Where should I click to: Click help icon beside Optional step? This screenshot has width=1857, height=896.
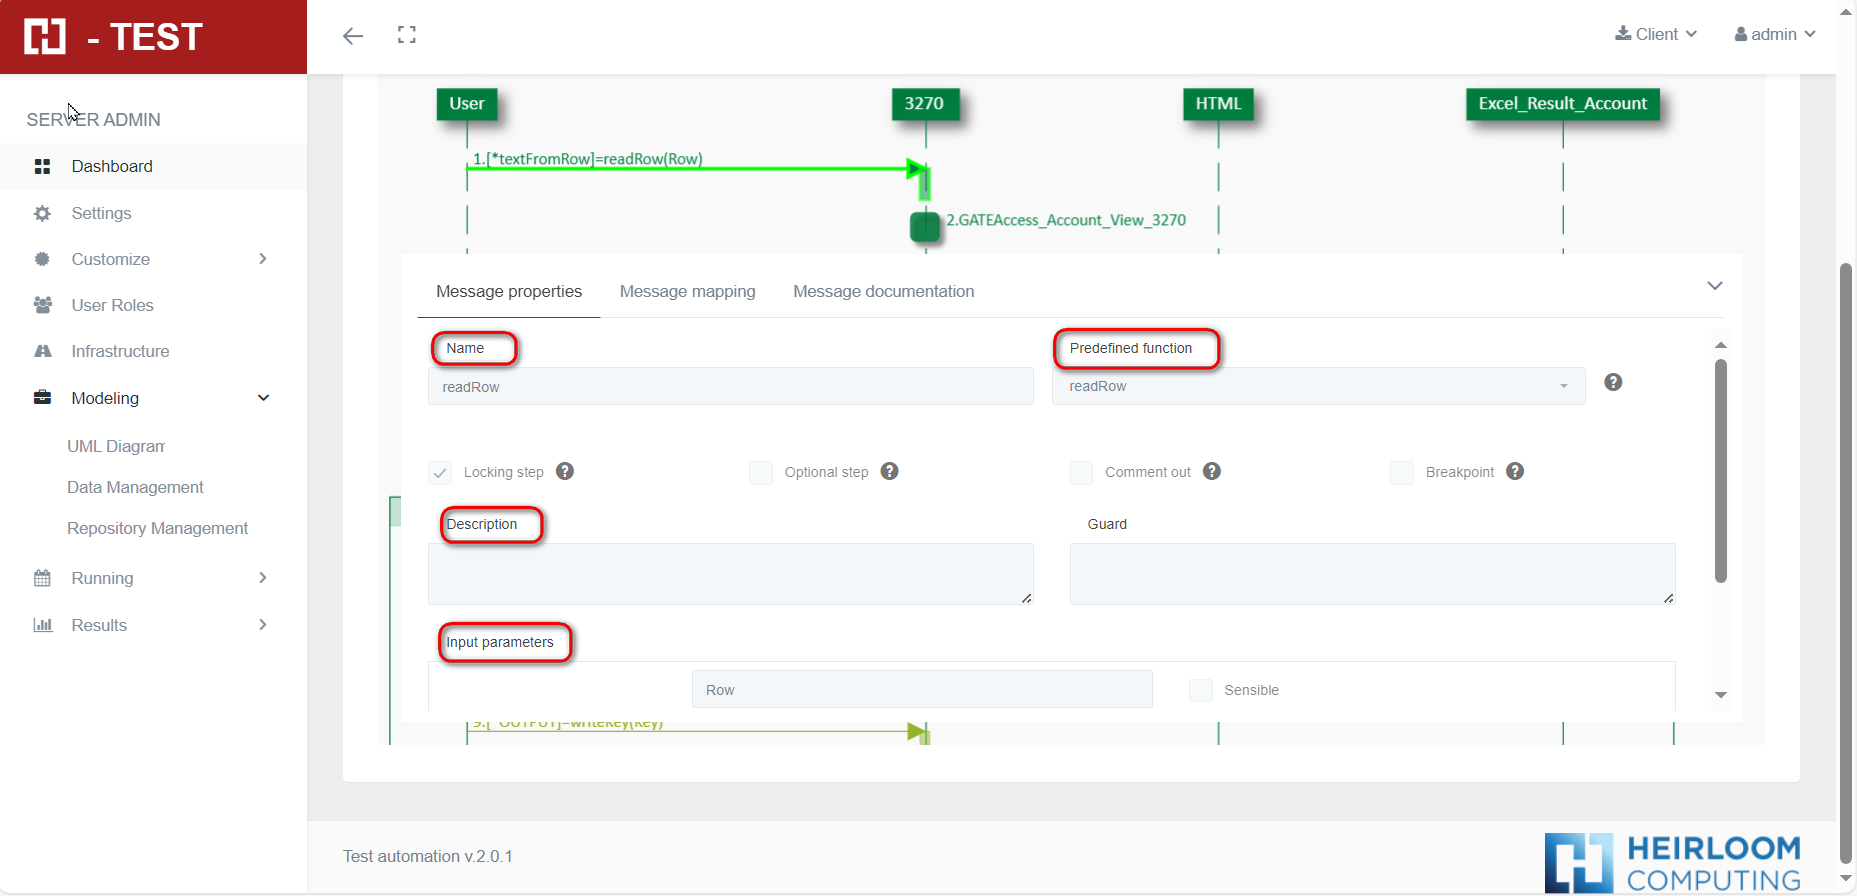click(x=889, y=471)
